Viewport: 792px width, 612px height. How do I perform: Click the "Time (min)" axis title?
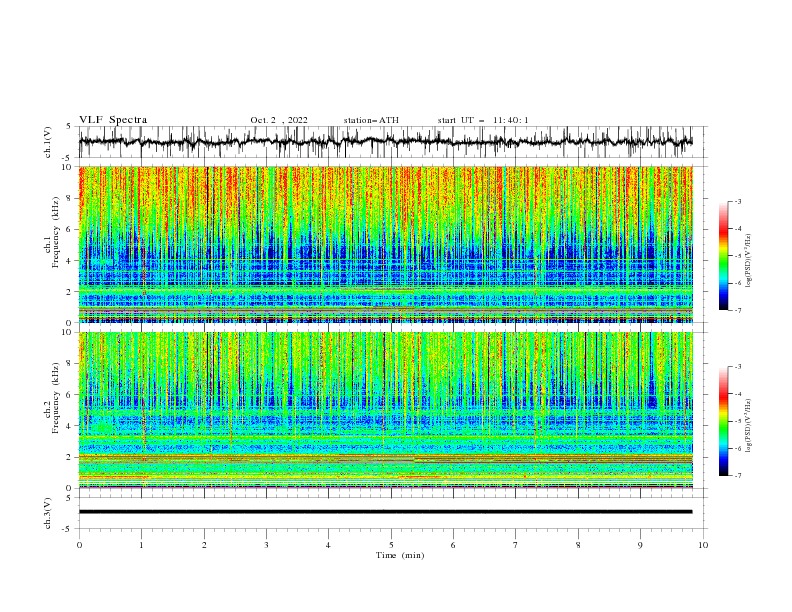[400, 555]
